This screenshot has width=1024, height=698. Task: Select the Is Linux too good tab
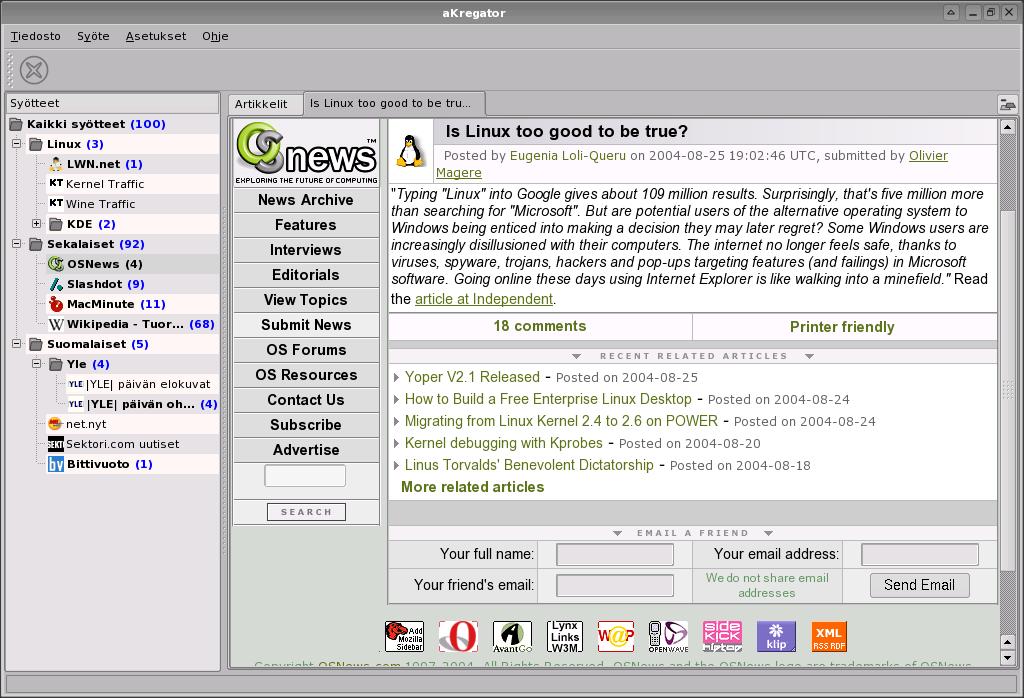(x=394, y=103)
